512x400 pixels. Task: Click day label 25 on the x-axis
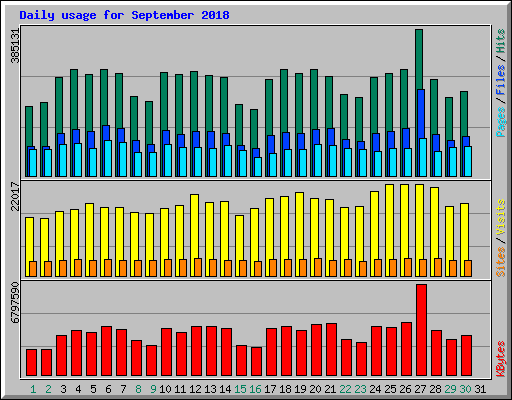tap(390, 389)
